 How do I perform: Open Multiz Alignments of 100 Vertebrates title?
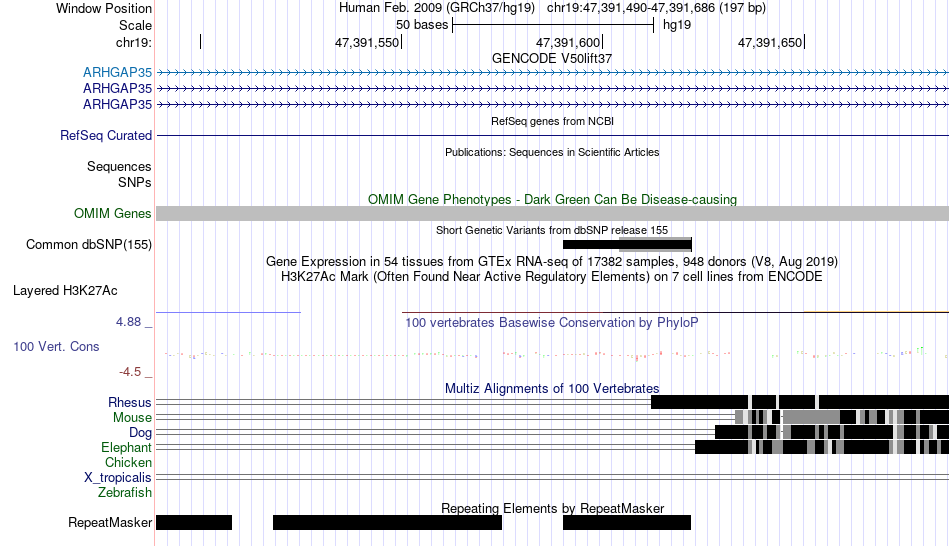point(552,388)
